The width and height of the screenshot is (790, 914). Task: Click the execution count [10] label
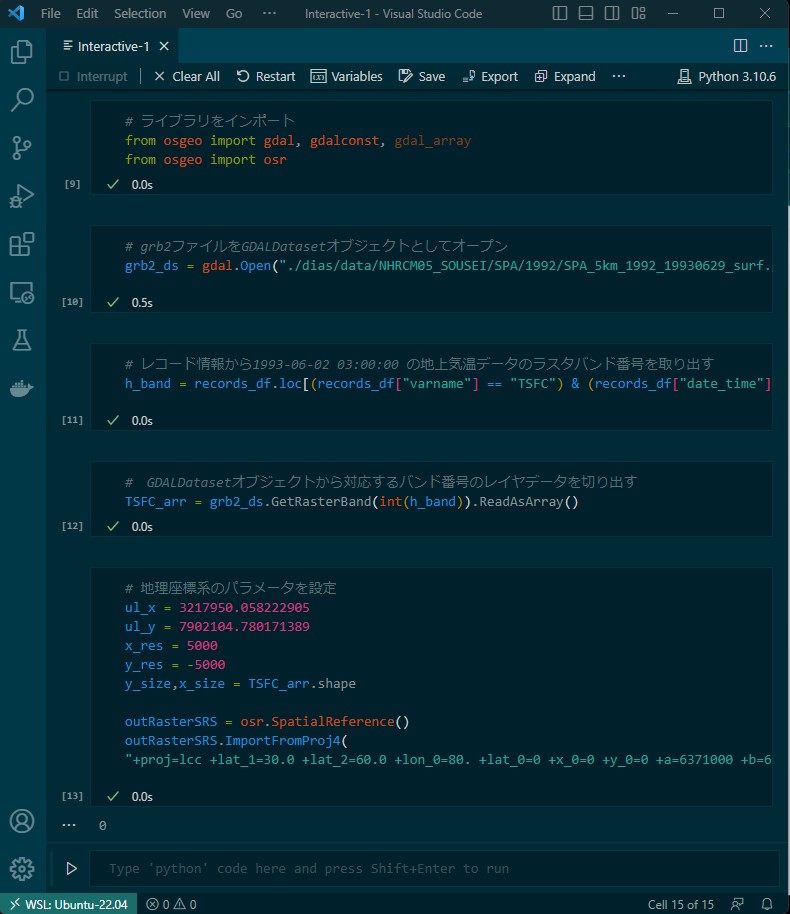(72, 301)
